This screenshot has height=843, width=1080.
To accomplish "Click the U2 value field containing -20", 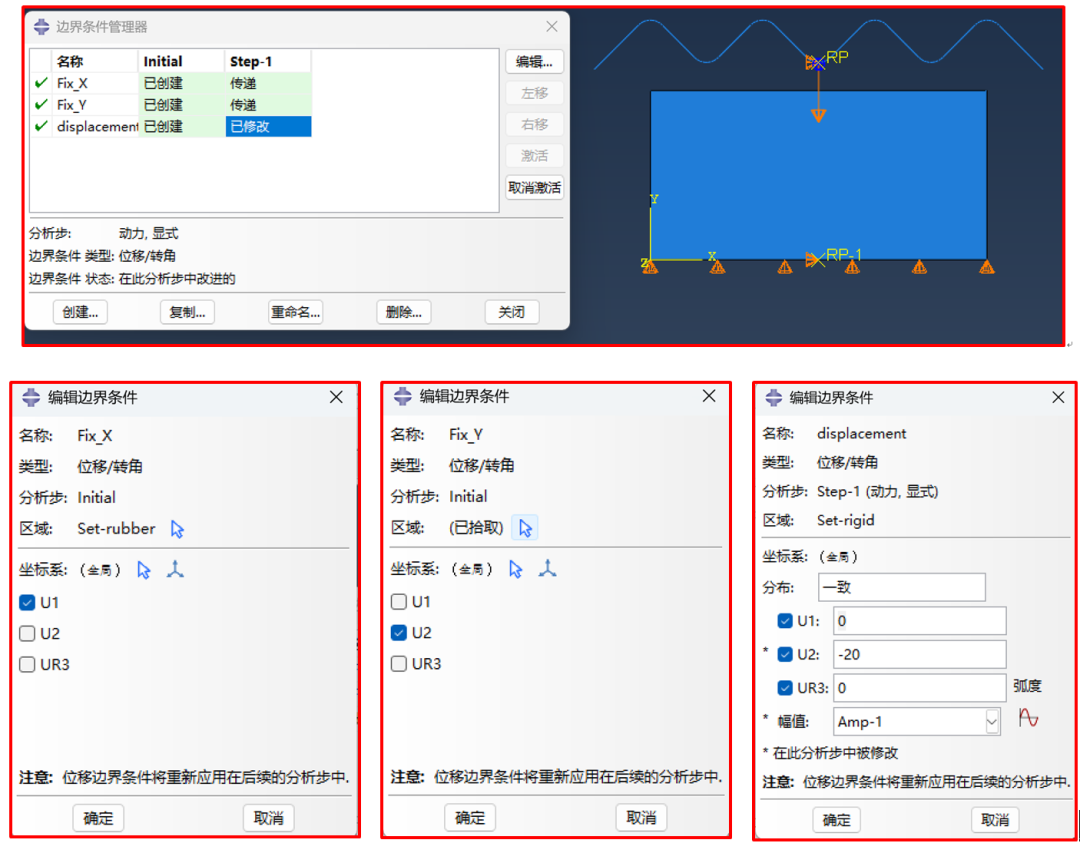I will (x=918, y=655).
